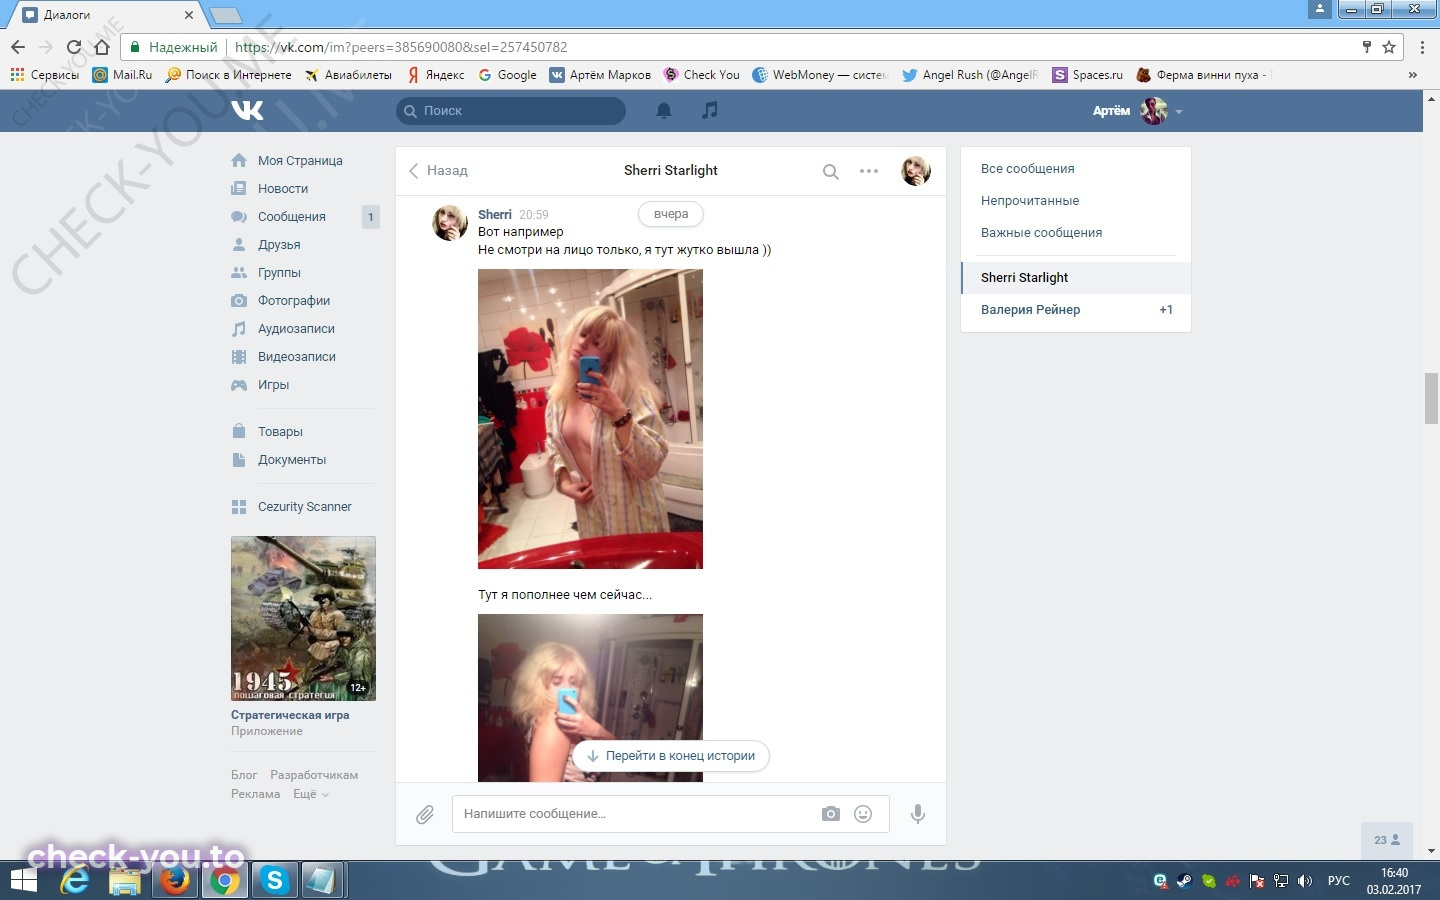Open the Chrome home page button
The width and height of the screenshot is (1440, 900).
point(101,47)
